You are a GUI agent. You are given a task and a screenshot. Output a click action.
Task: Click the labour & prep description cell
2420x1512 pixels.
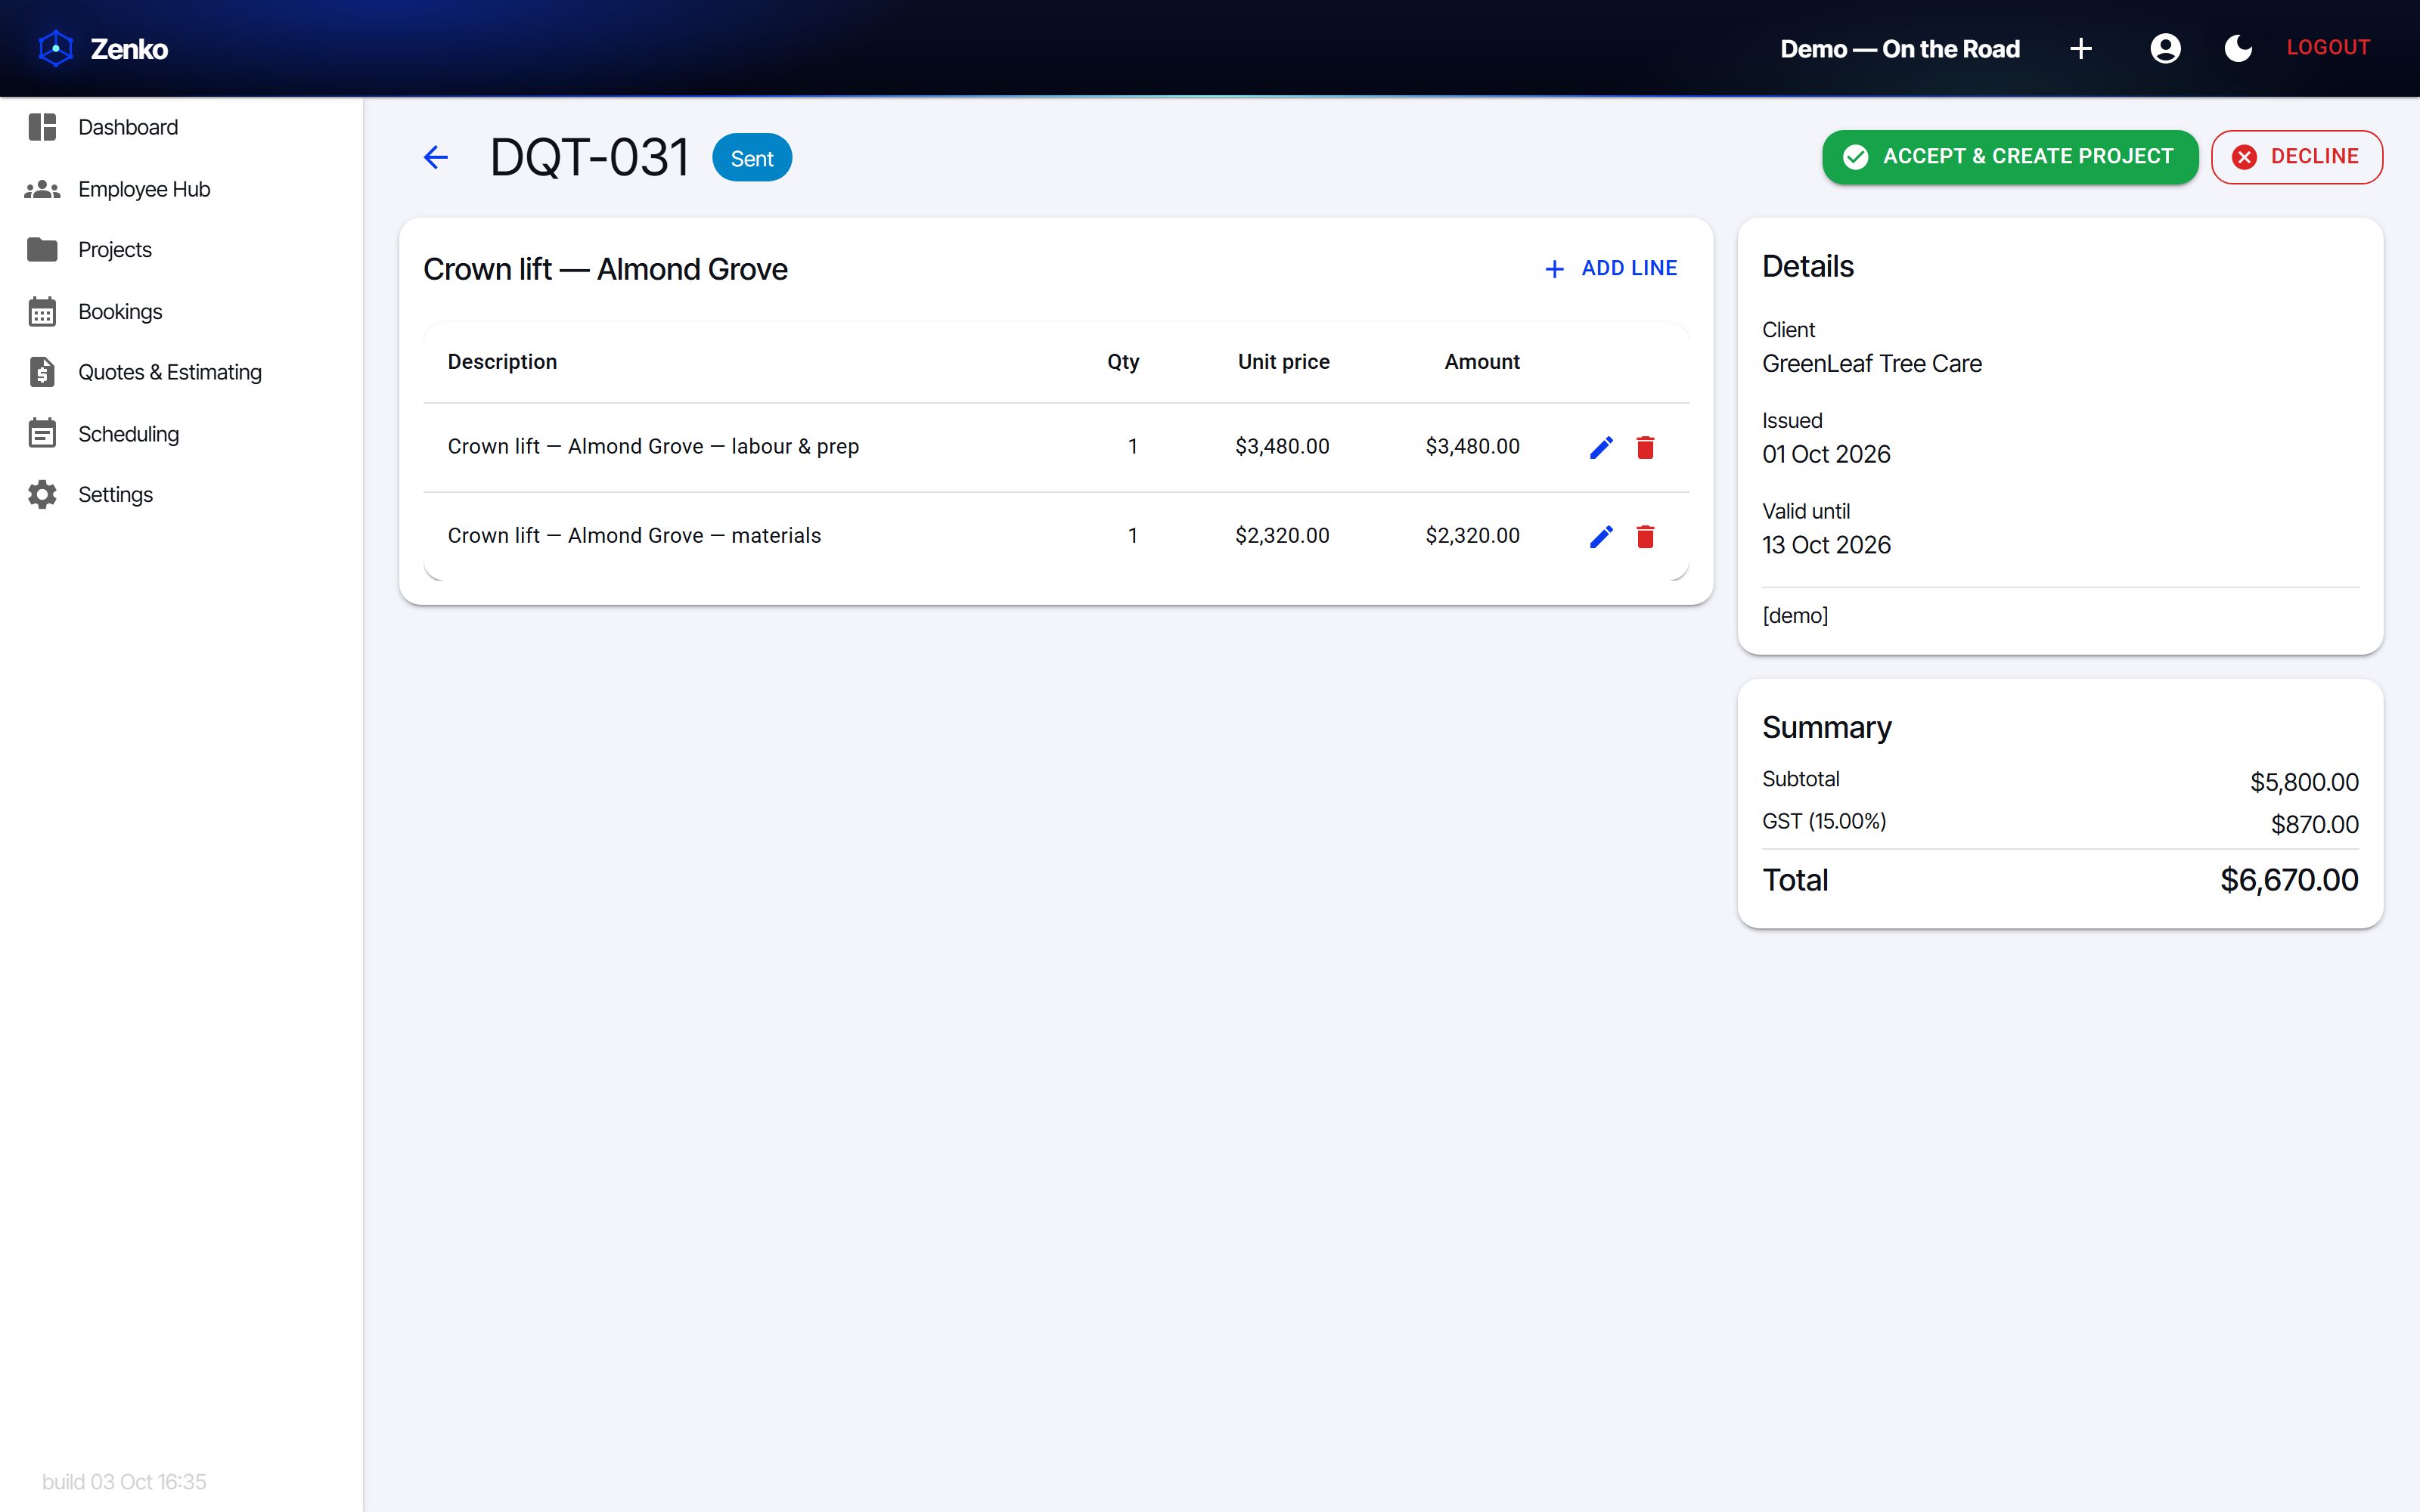(x=653, y=446)
